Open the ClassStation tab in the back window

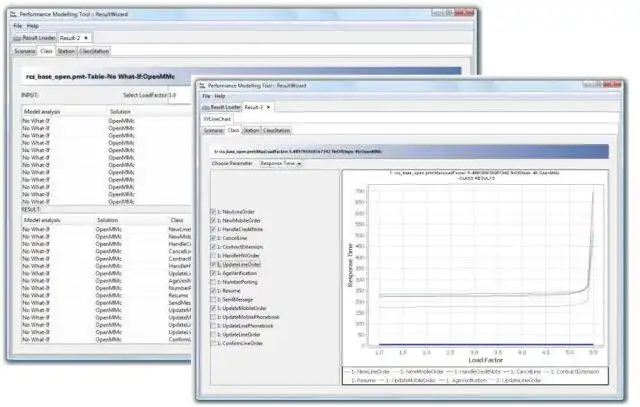point(94,51)
